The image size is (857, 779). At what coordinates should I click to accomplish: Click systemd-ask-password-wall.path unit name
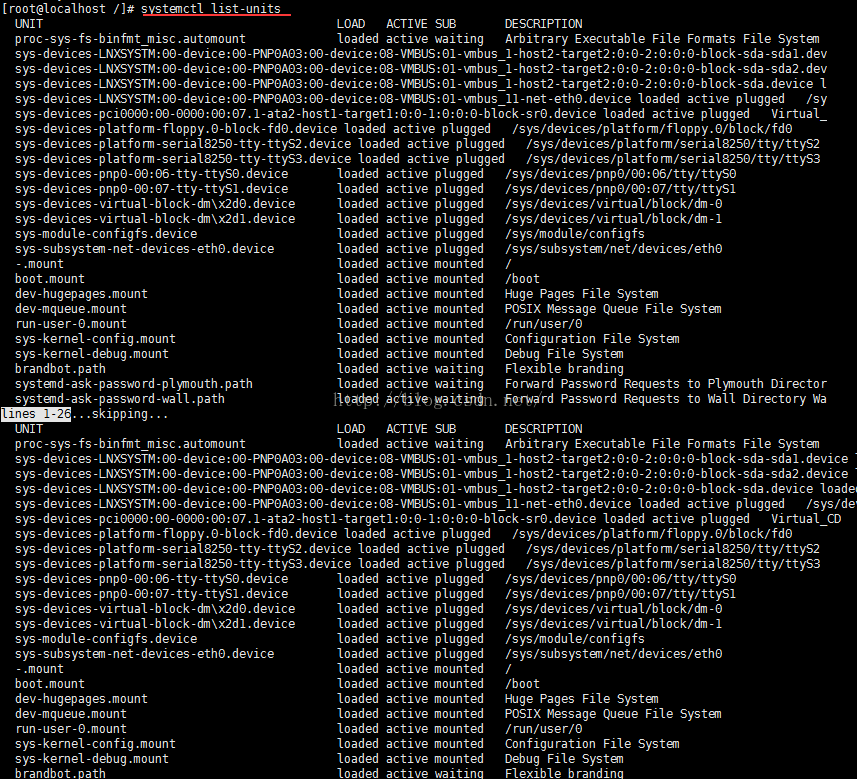(x=120, y=399)
